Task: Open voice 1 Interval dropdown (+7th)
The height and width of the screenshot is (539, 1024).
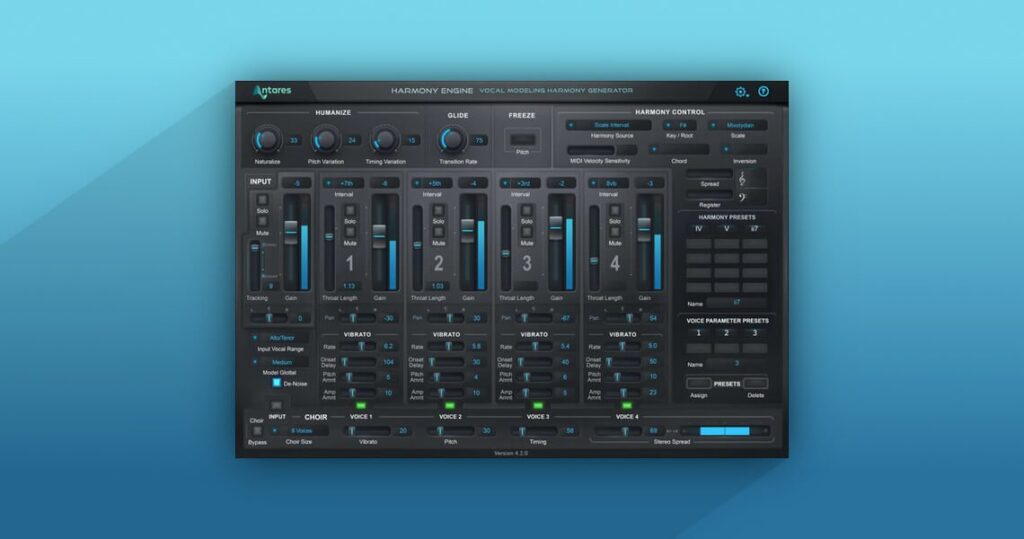Action: pos(344,184)
